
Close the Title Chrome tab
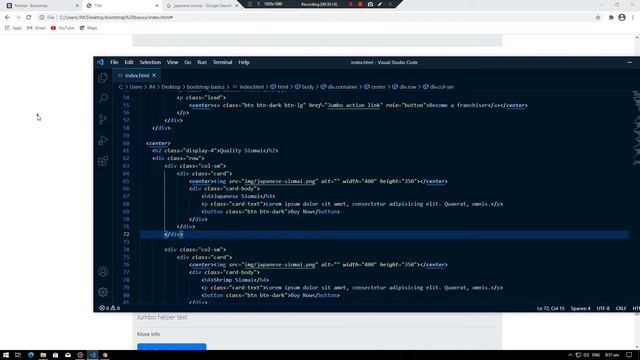click(x=157, y=6)
